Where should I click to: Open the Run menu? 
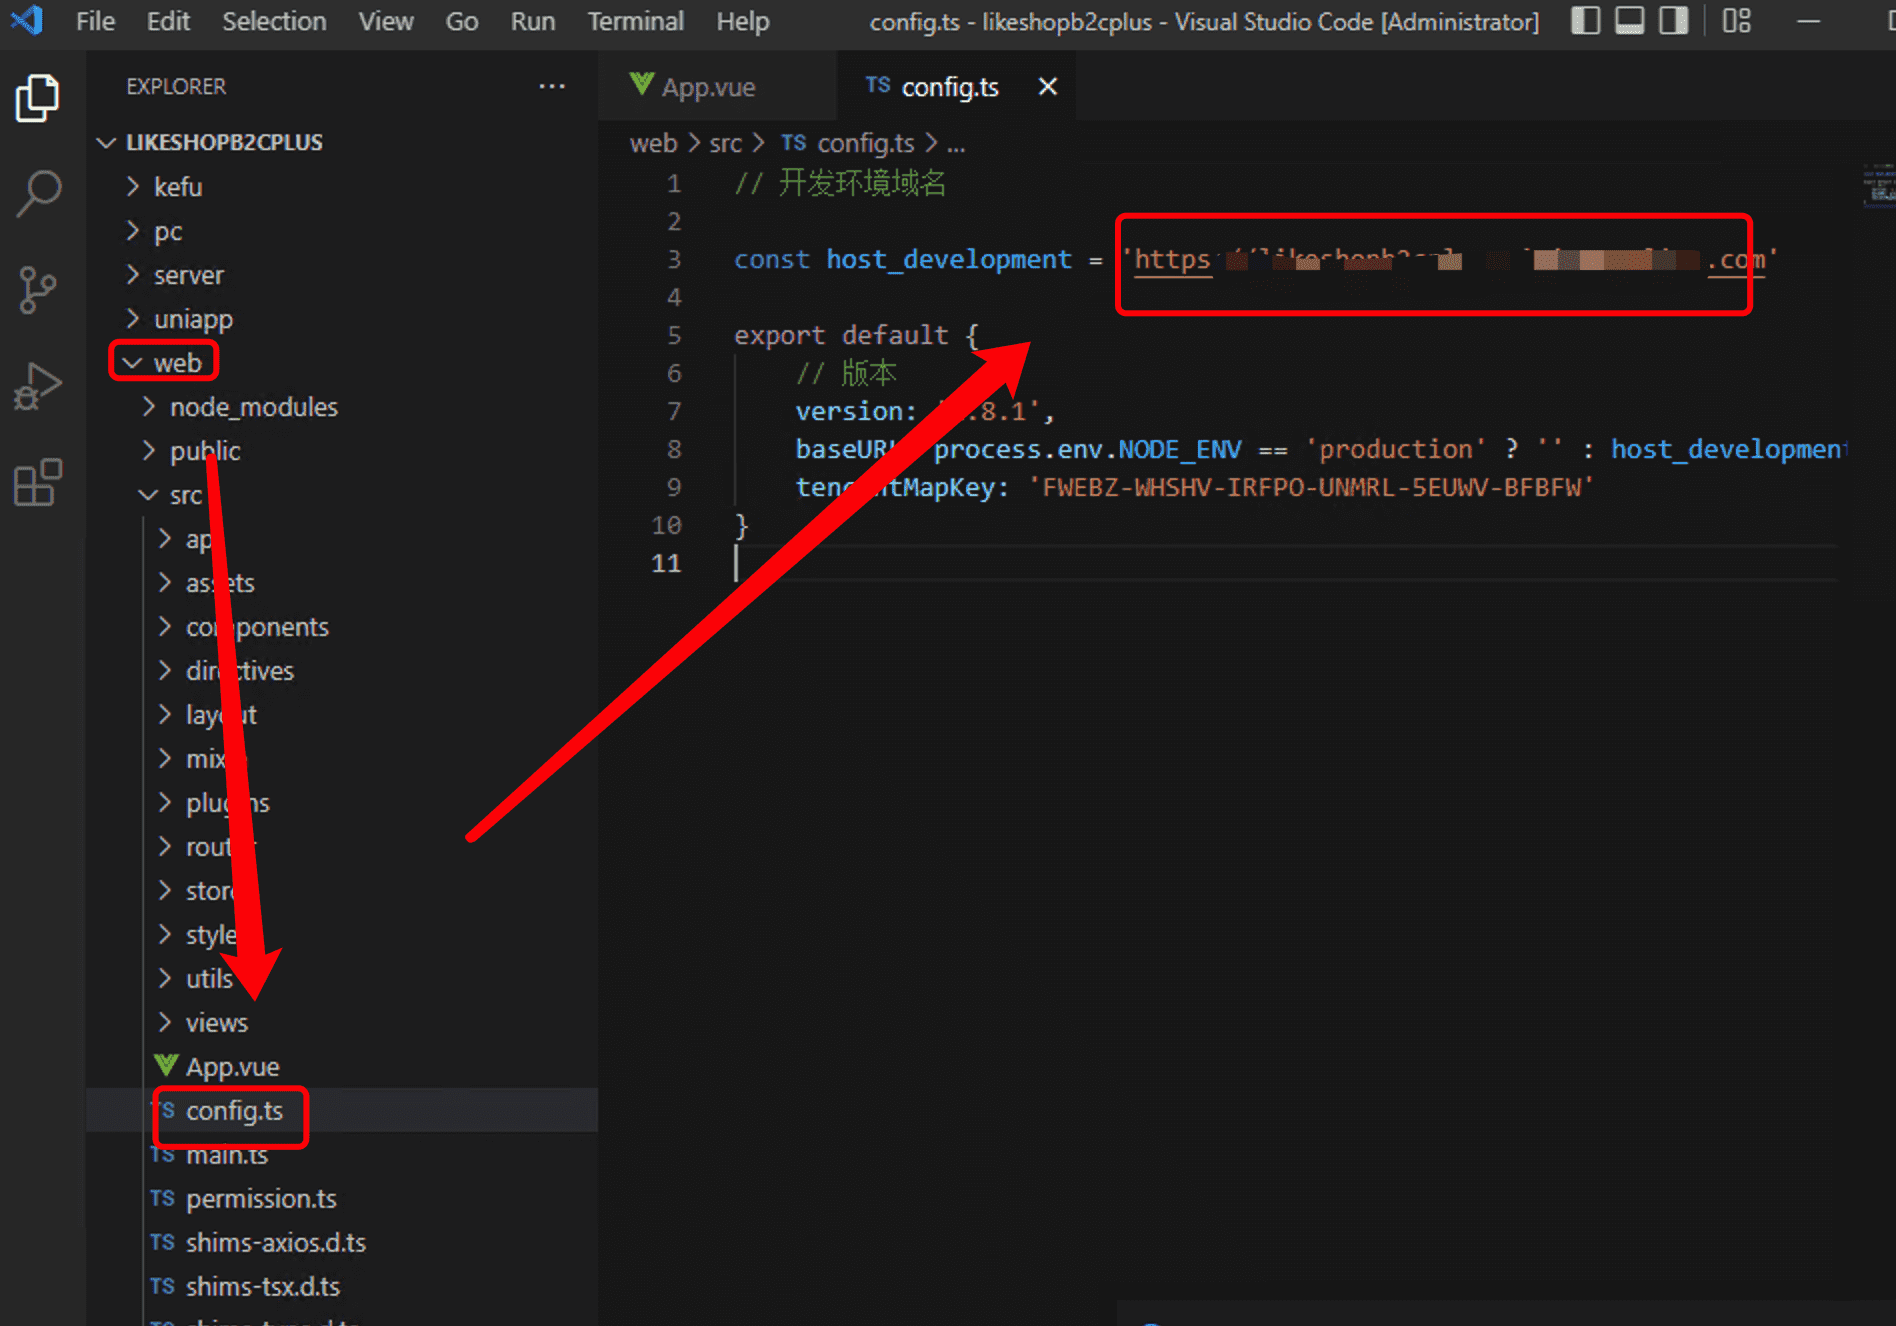[532, 21]
